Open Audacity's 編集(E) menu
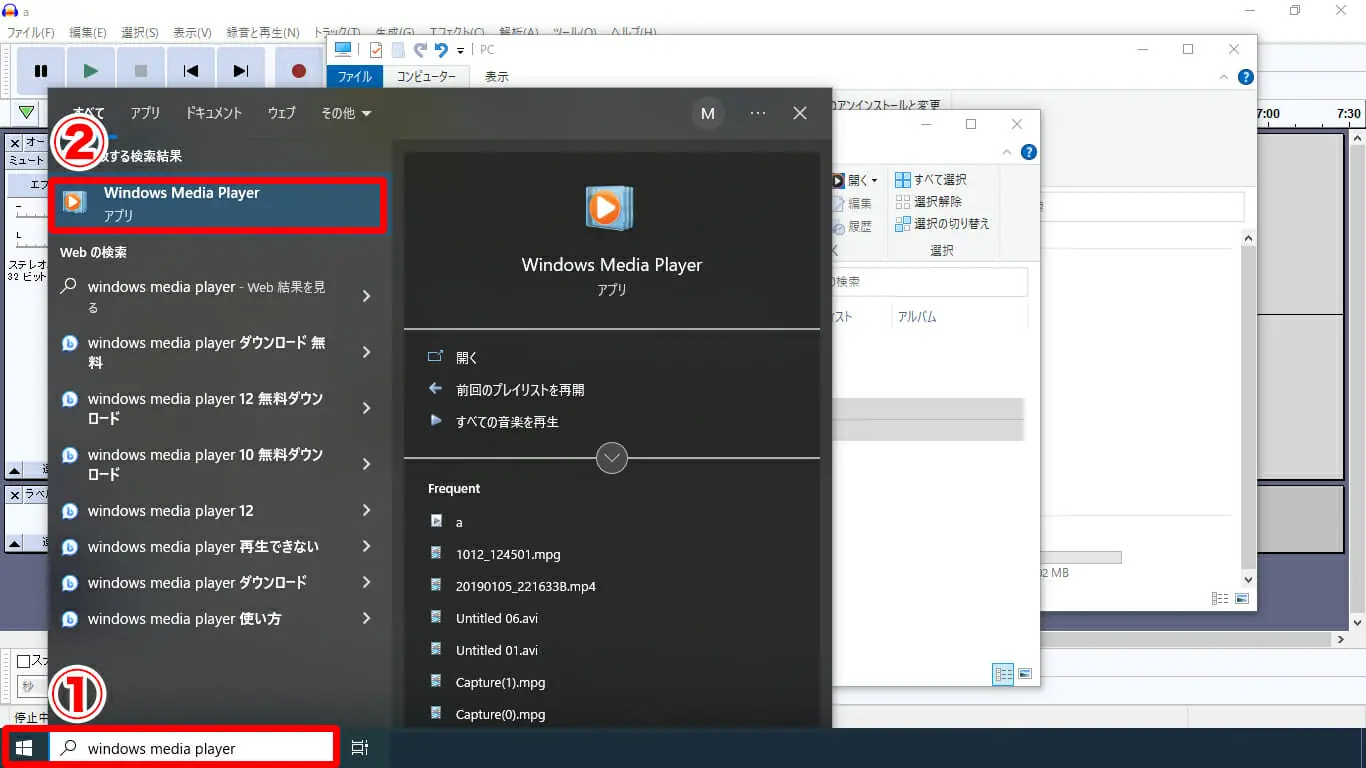1366x768 pixels. pyautogui.click(x=88, y=33)
